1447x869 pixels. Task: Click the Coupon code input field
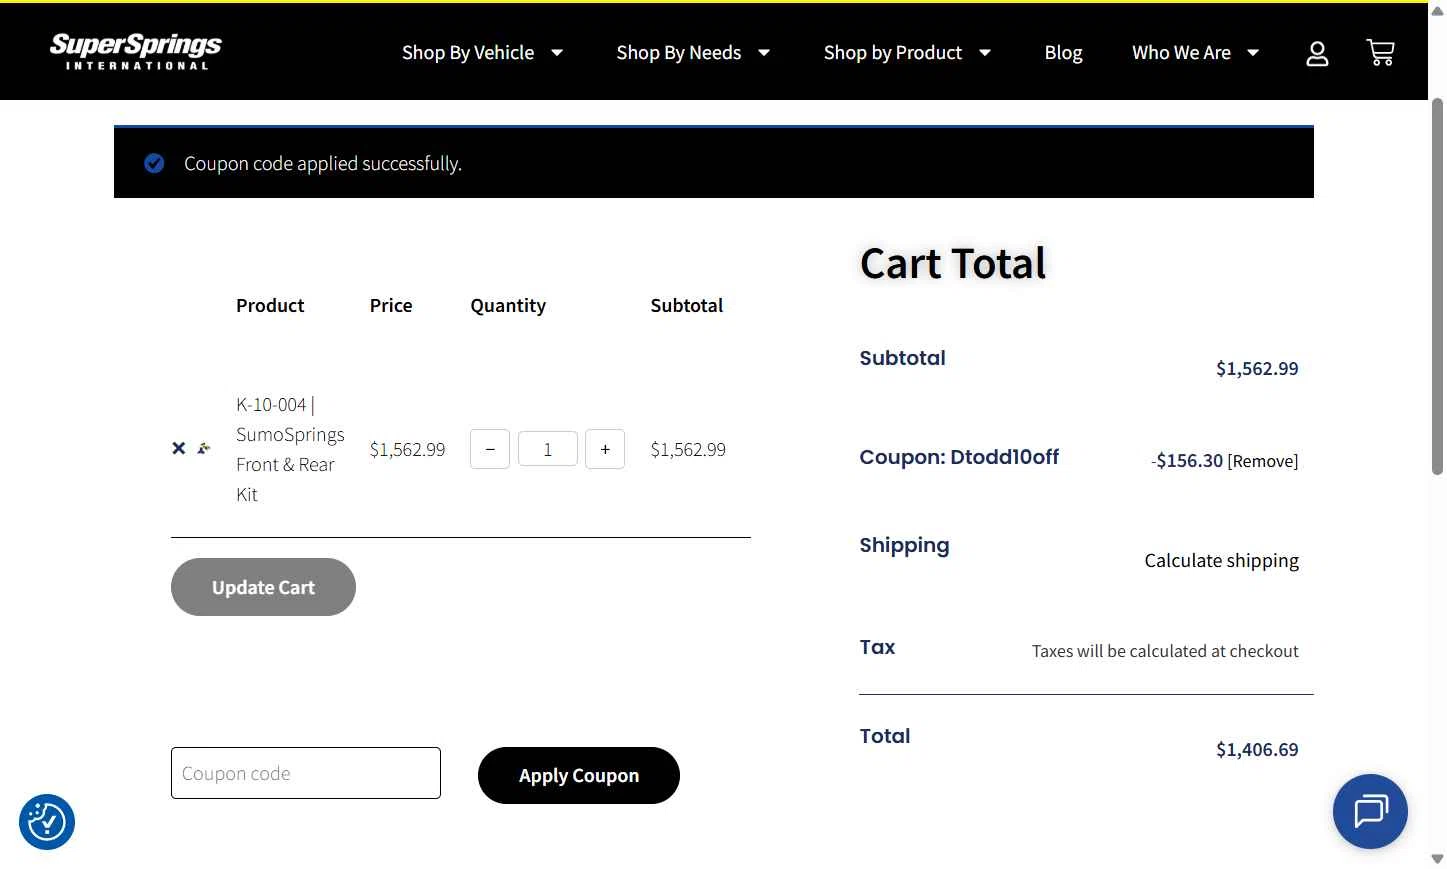(306, 773)
